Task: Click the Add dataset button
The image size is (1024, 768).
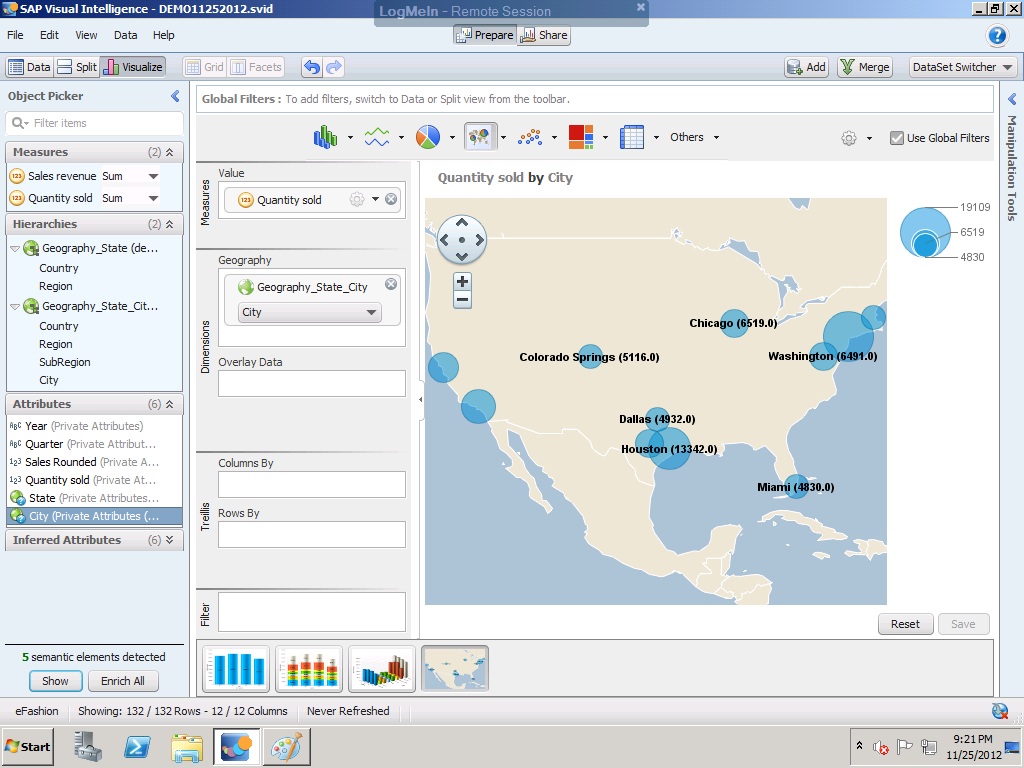Action: point(807,67)
